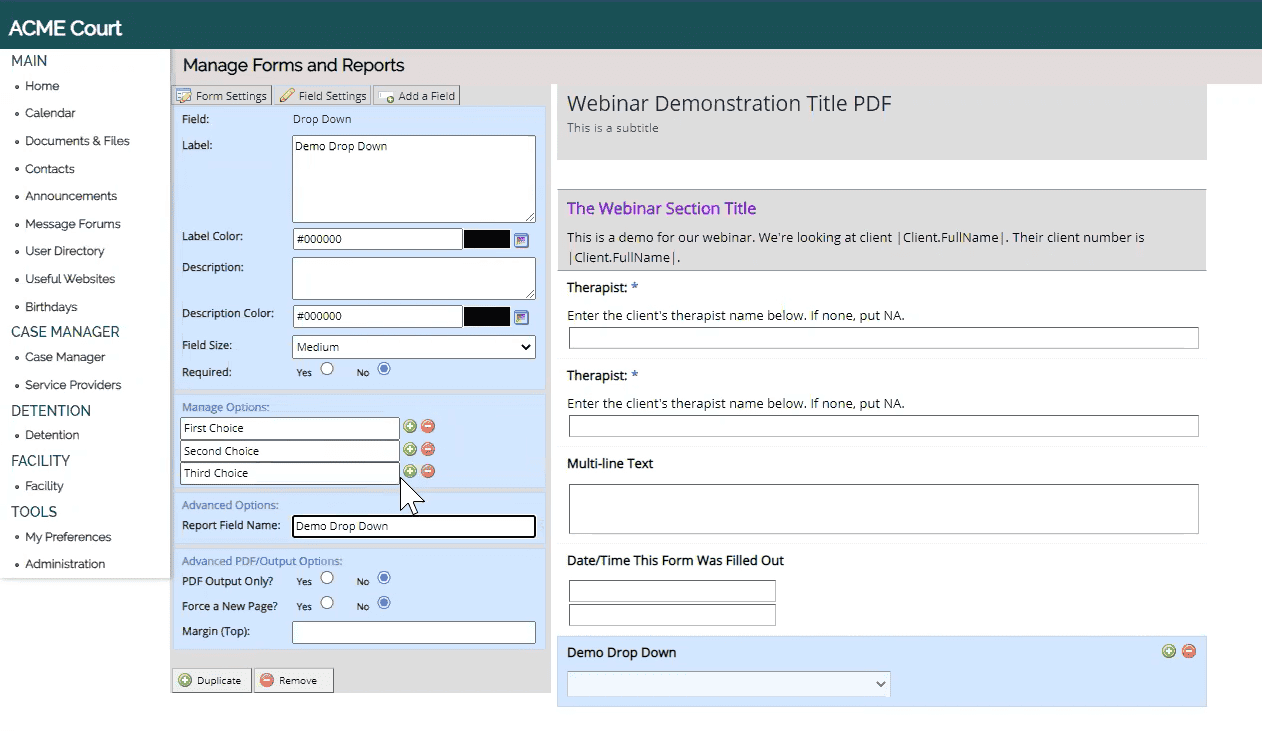The width and height of the screenshot is (1262, 731).
Task: Open Birthdays link
Action: 51,307
